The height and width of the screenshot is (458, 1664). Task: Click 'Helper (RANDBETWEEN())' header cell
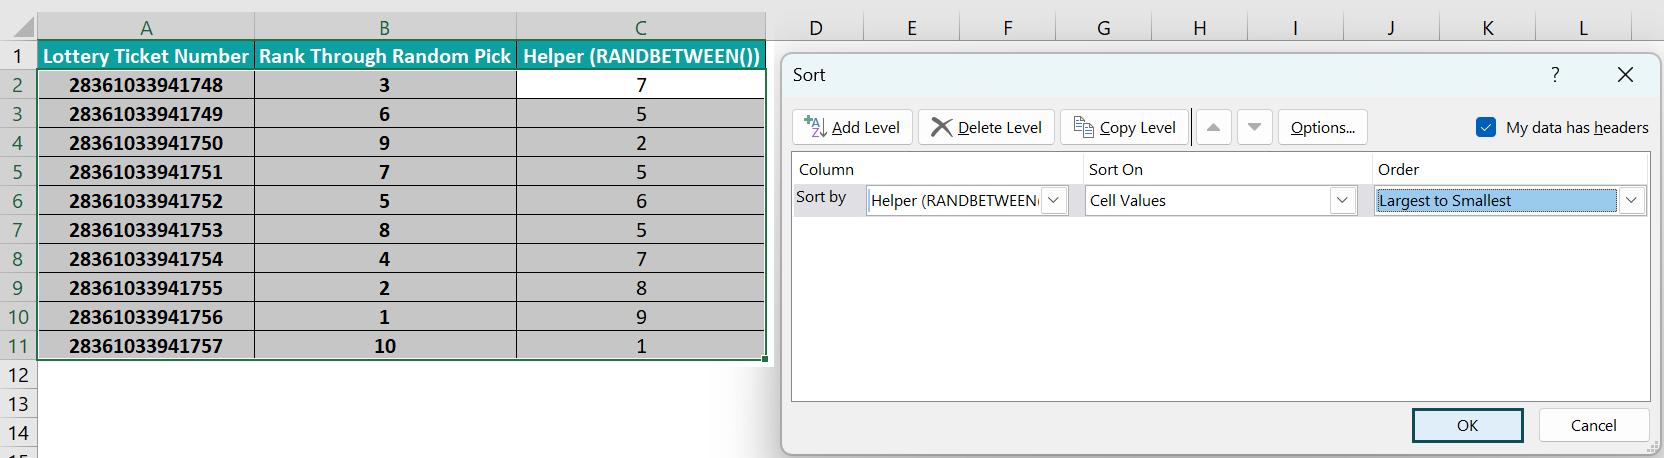pyautogui.click(x=641, y=56)
